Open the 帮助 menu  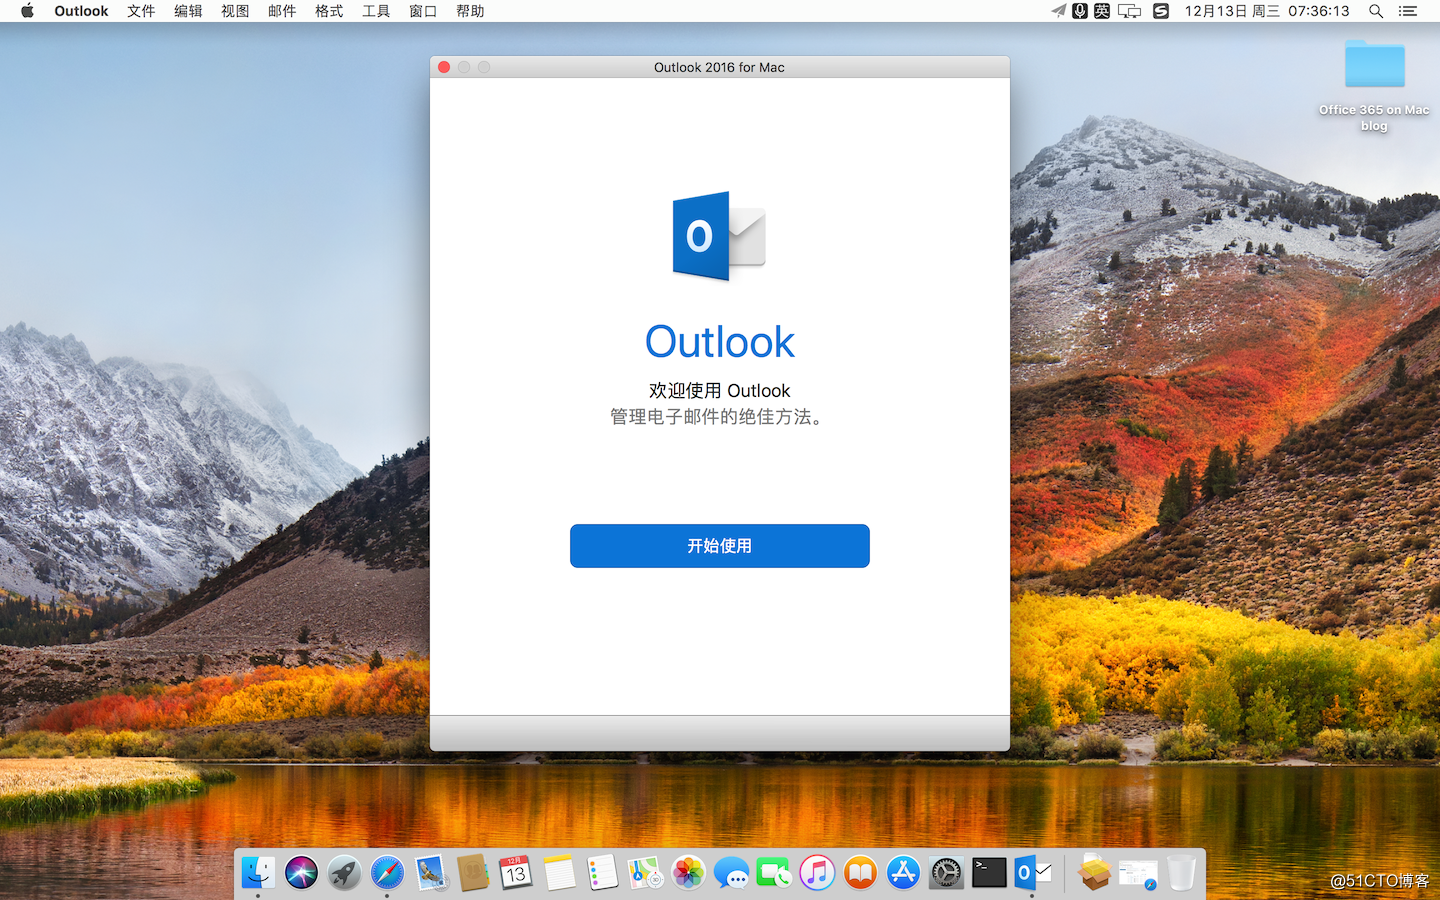(470, 11)
